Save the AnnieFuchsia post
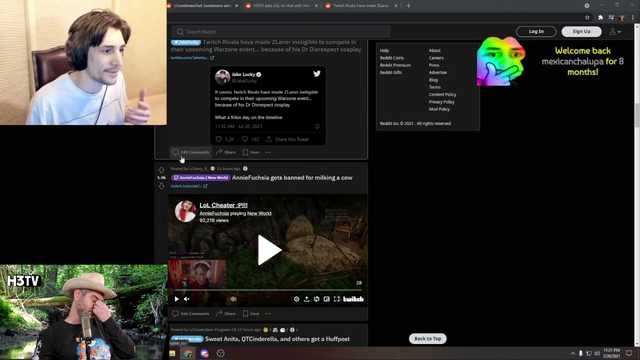Screen dimensions: 640x360 pos(251,314)
